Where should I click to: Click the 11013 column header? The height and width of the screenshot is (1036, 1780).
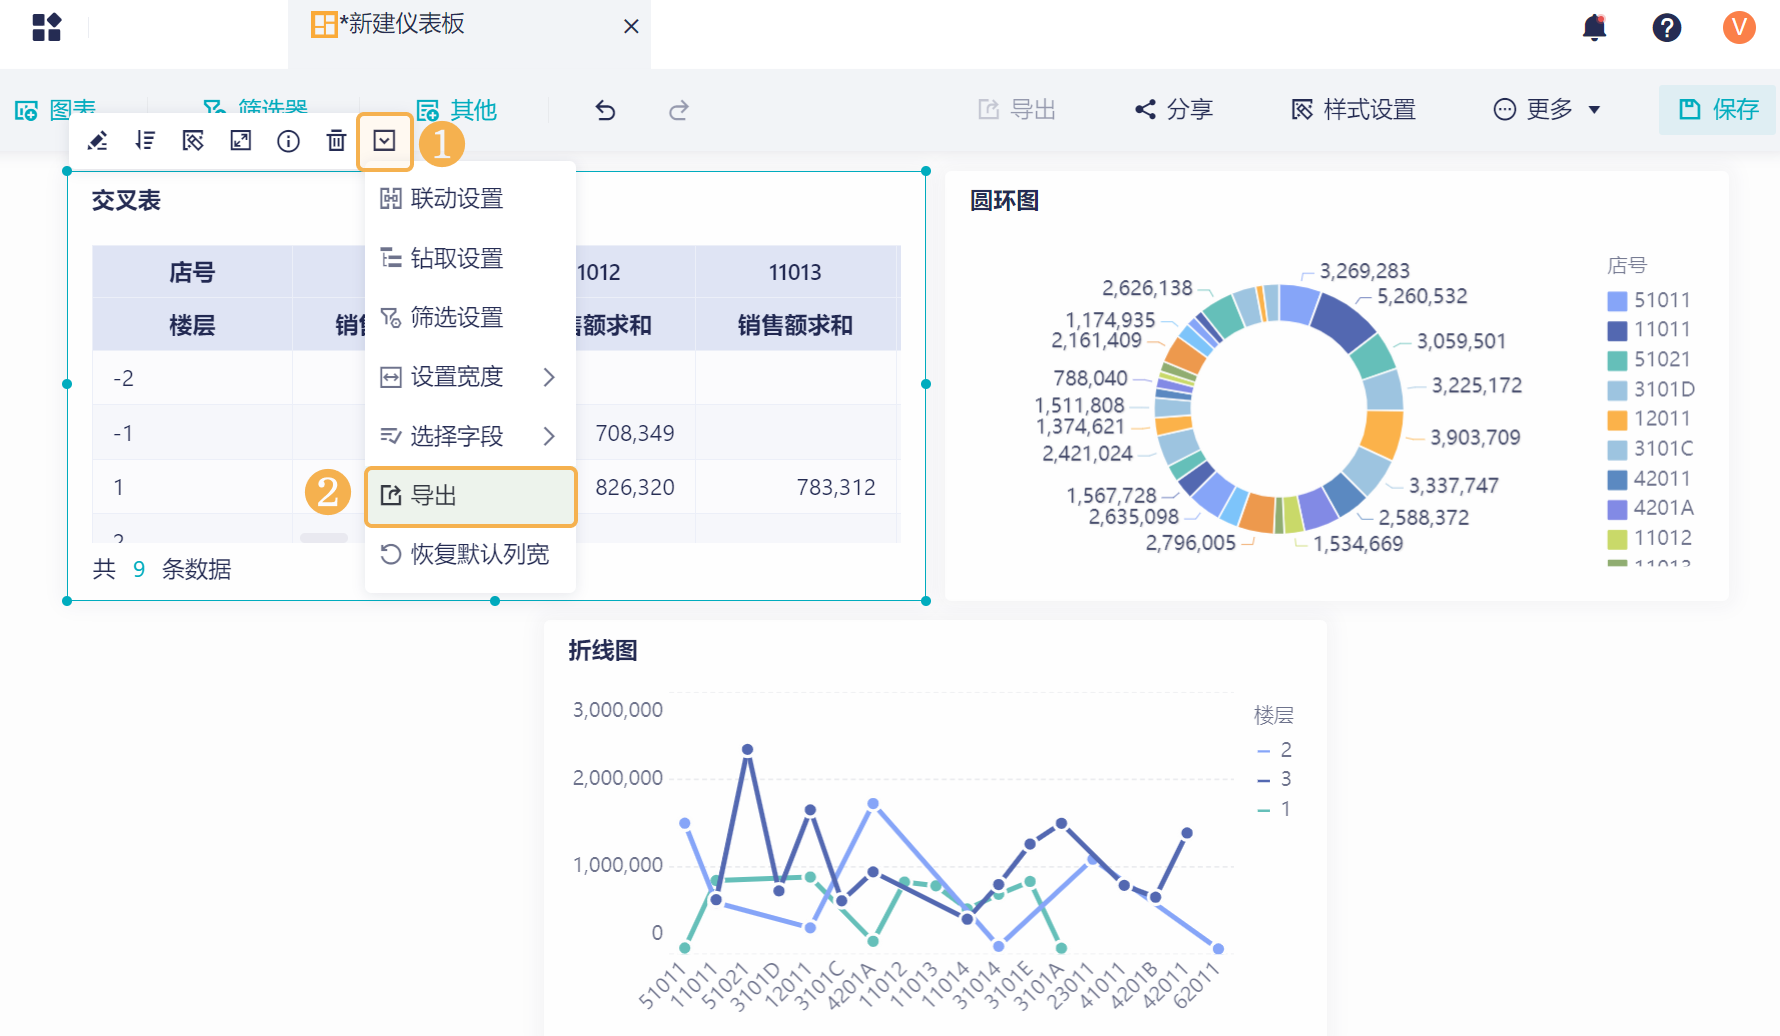[x=795, y=272]
